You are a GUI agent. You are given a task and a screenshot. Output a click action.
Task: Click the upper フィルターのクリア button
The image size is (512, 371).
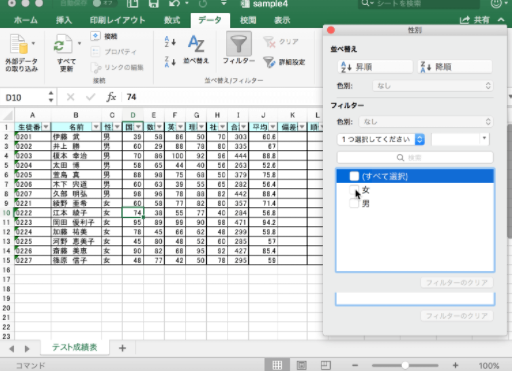[x=457, y=283]
